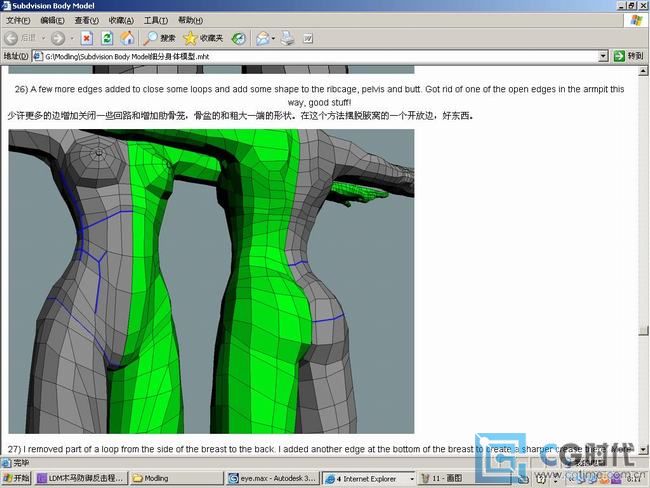The image size is (650, 488).
Task: Open the History toolbar icon
Action: click(238, 39)
